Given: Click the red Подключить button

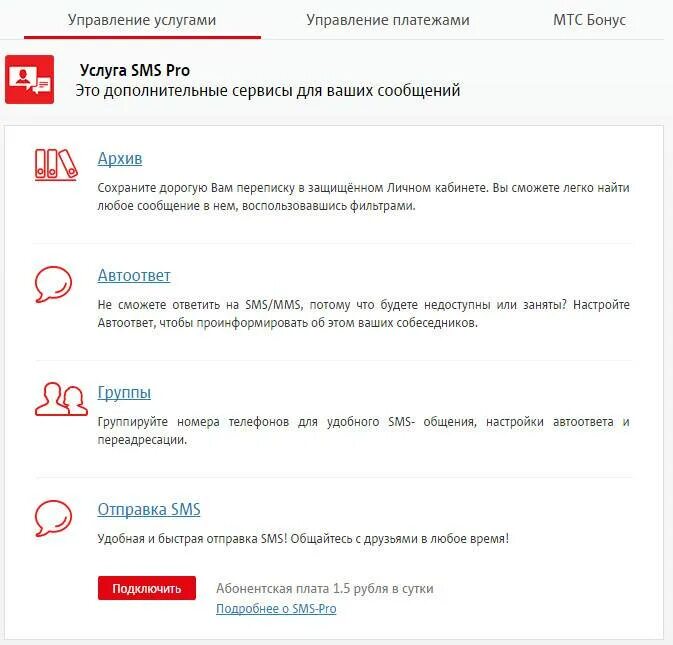Looking at the screenshot, I should 147,588.
